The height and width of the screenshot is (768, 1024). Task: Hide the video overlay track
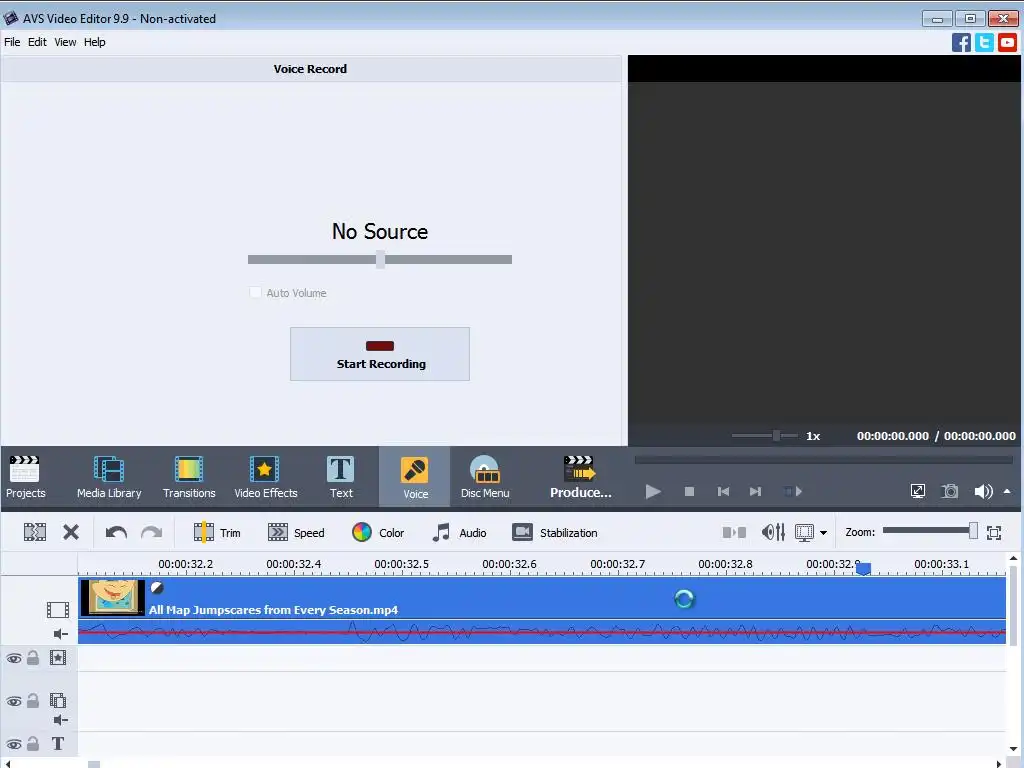[14, 701]
